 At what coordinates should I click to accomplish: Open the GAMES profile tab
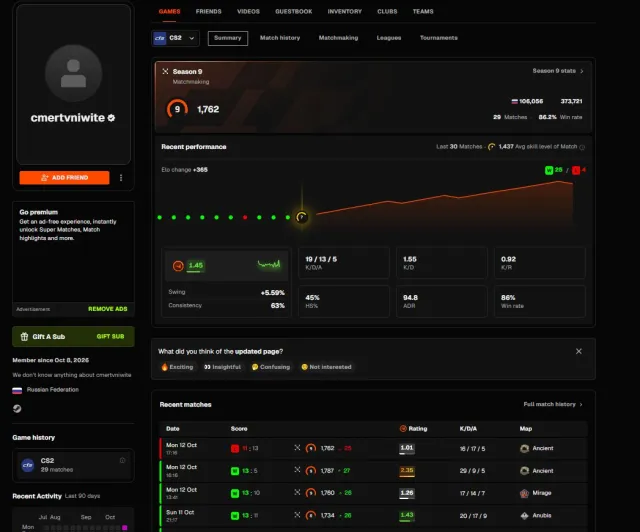(169, 11)
